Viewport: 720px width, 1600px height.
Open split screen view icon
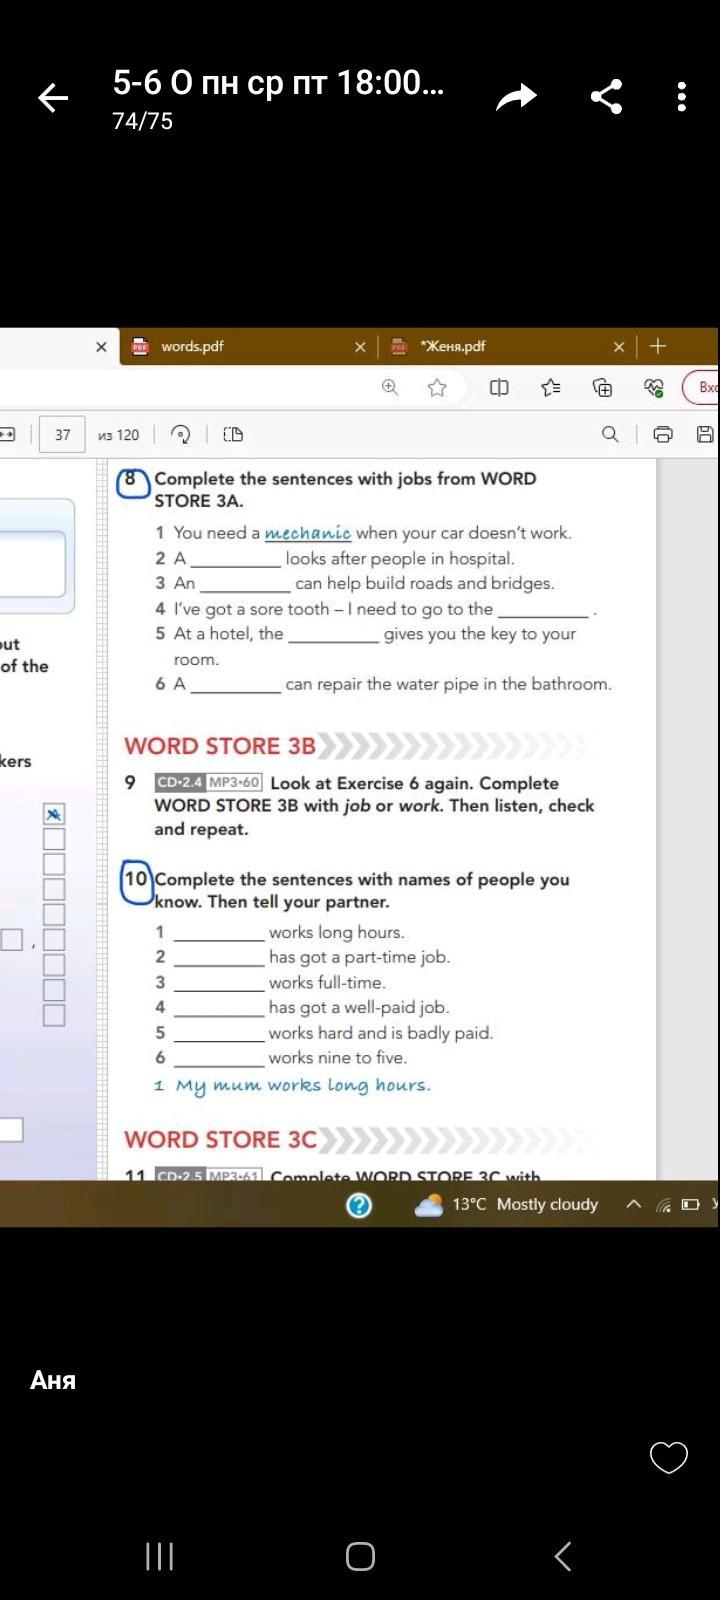click(499, 388)
